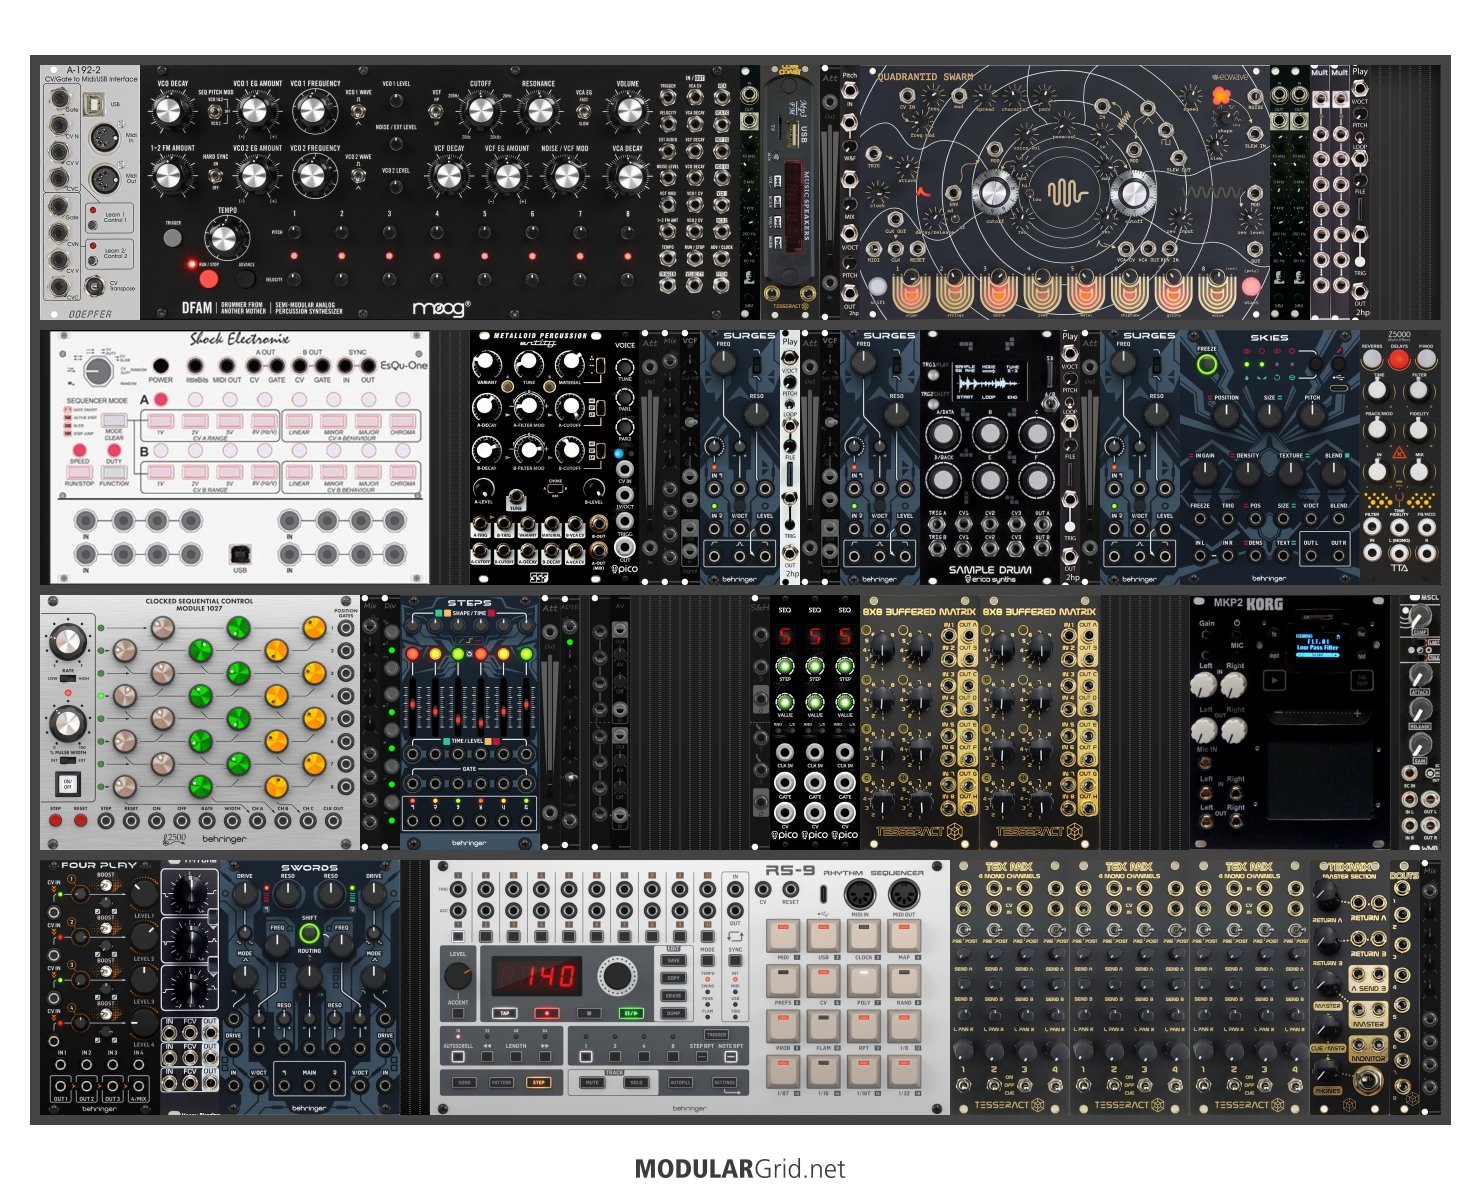Toggle the ACCENT button on the RS-9
Screen dimensions: 1481x1190
tap(458, 1013)
